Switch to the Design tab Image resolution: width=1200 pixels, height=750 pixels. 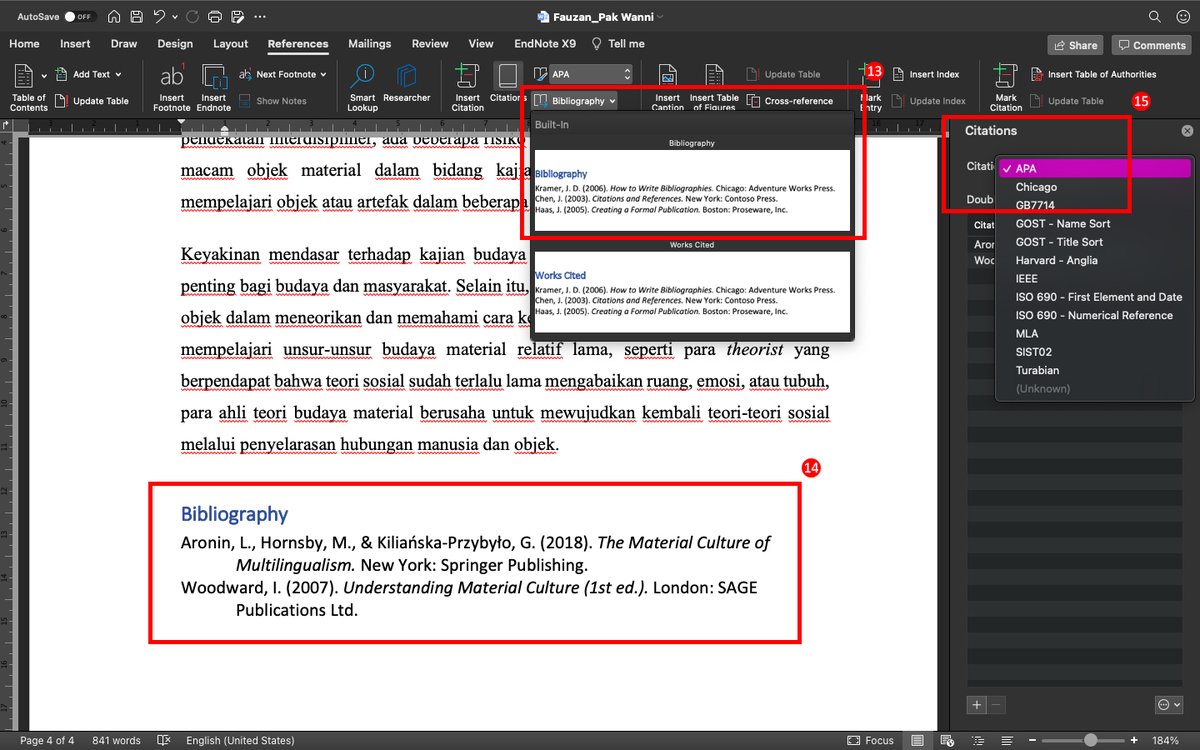[175, 44]
